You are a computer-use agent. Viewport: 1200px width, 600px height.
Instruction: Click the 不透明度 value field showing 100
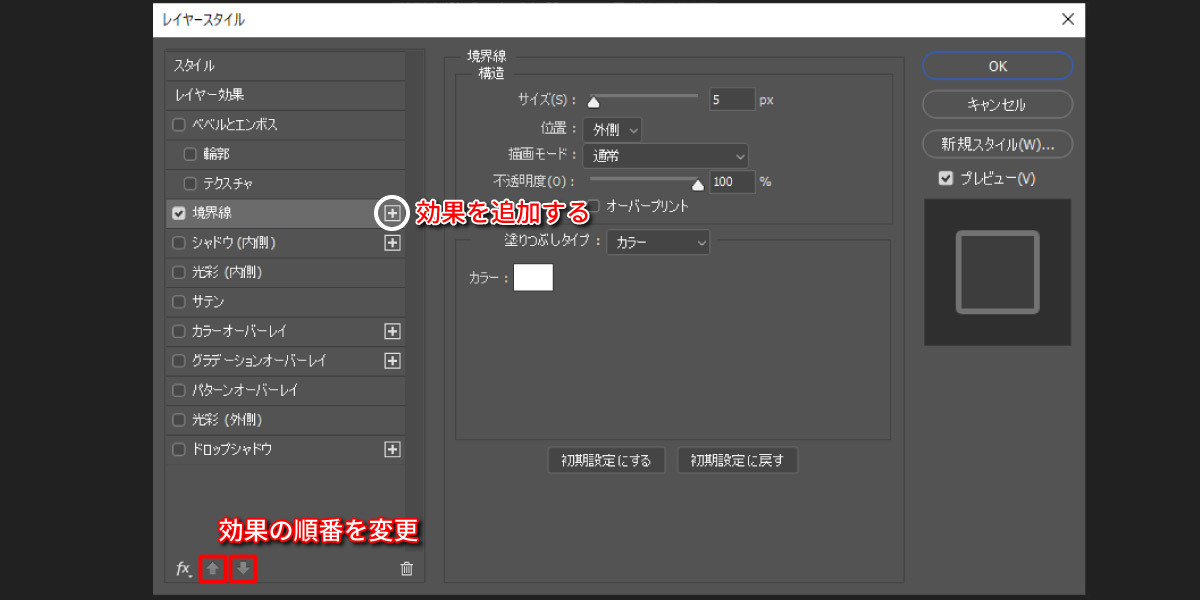point(732,182)
